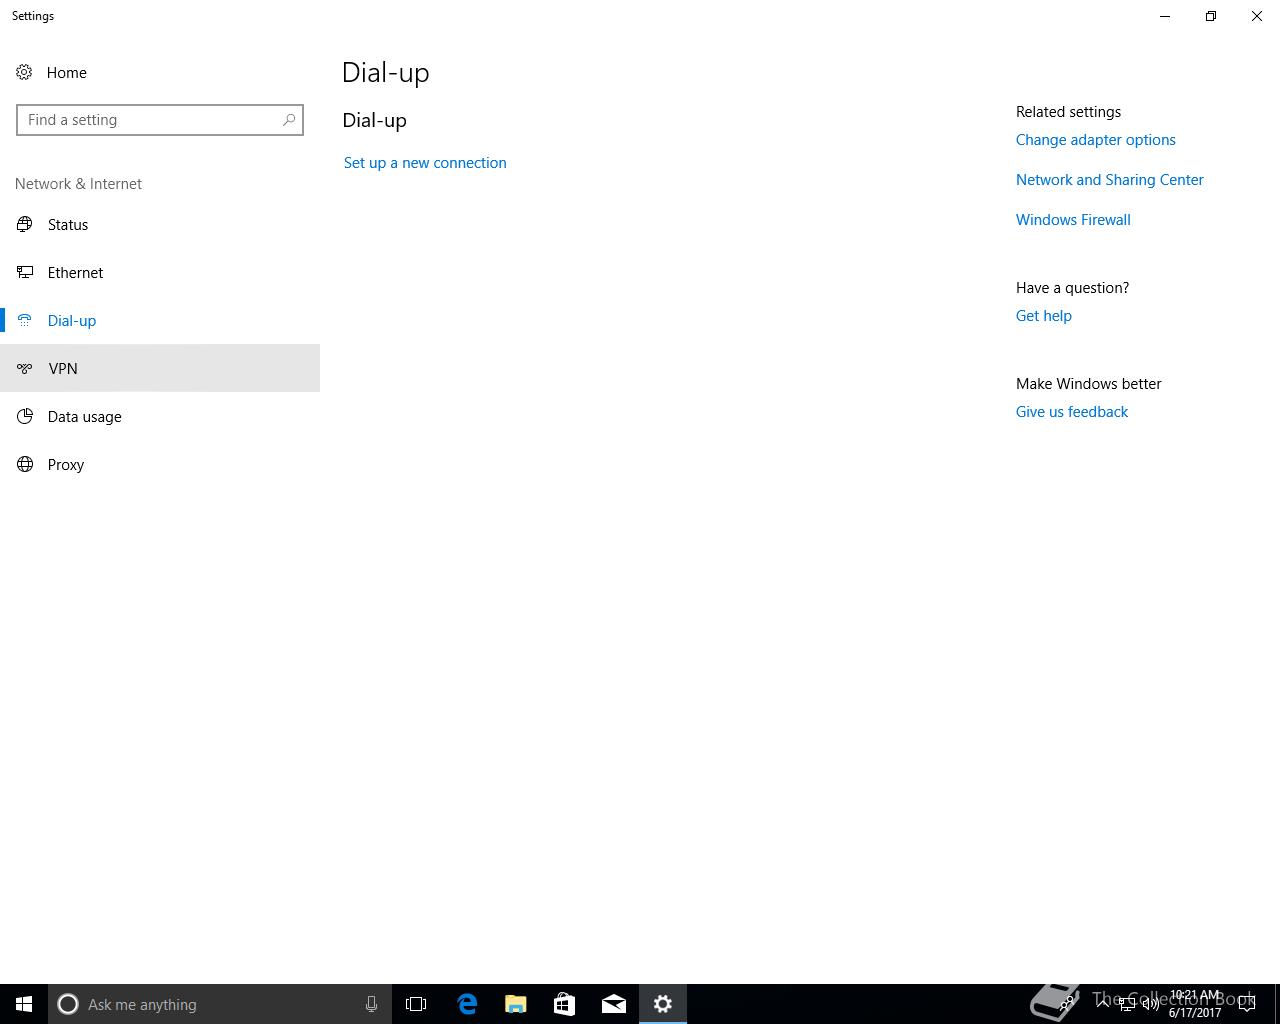Activate the Cortana microphone icon
Screen dimensions: 1280x1024
tap(371, 1004)
